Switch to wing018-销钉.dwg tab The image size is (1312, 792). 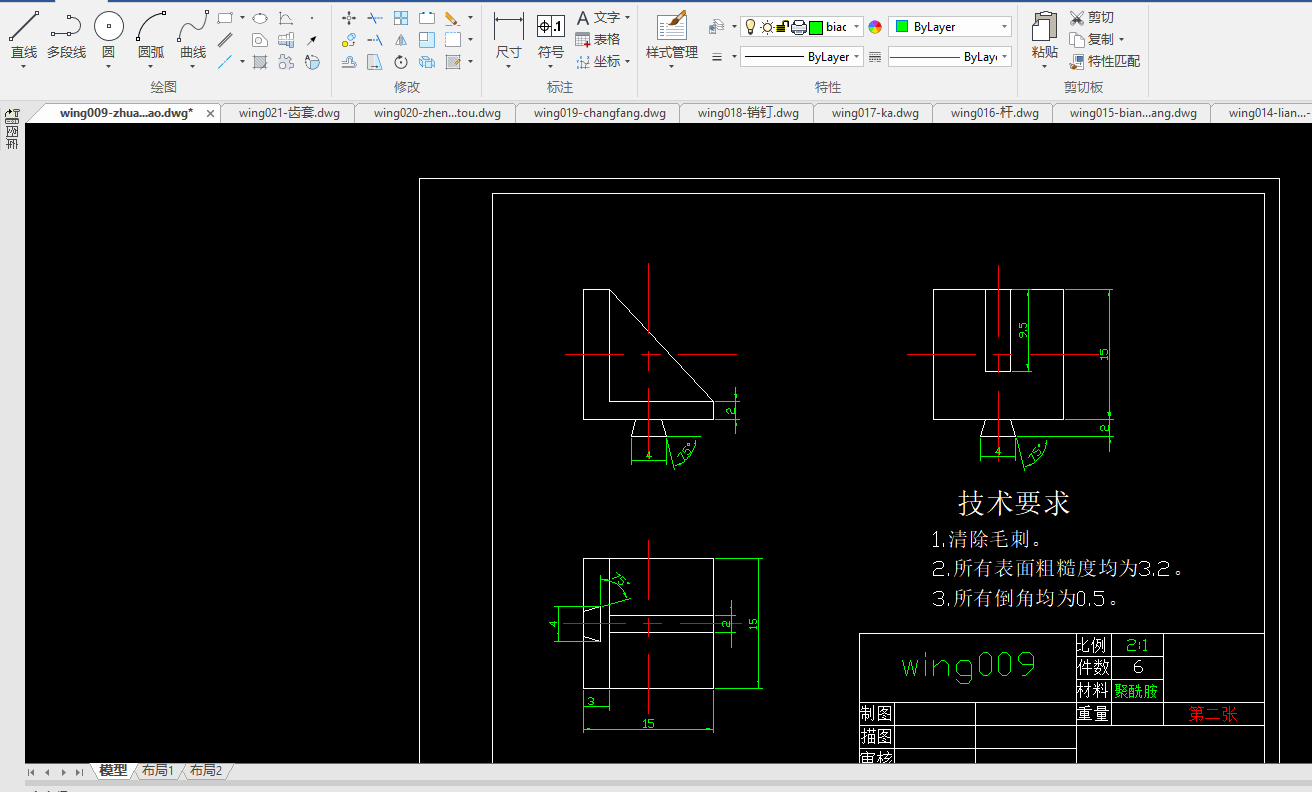pyautogui.click(x=748, y=113)
